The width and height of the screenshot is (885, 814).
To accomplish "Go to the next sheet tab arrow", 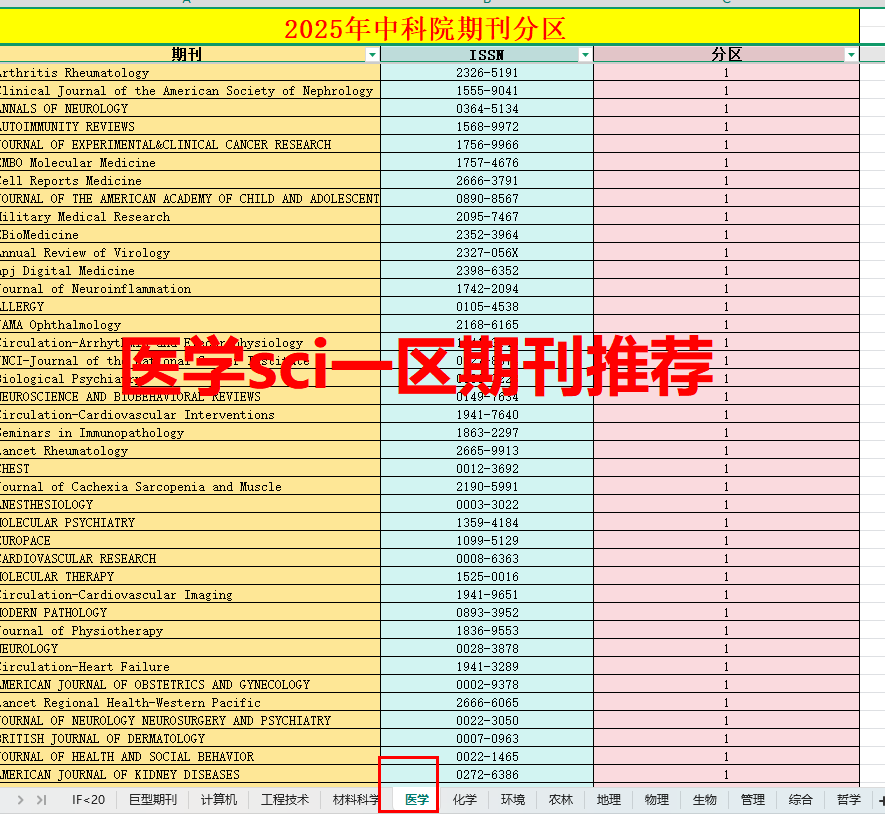I will coord(21,799).
